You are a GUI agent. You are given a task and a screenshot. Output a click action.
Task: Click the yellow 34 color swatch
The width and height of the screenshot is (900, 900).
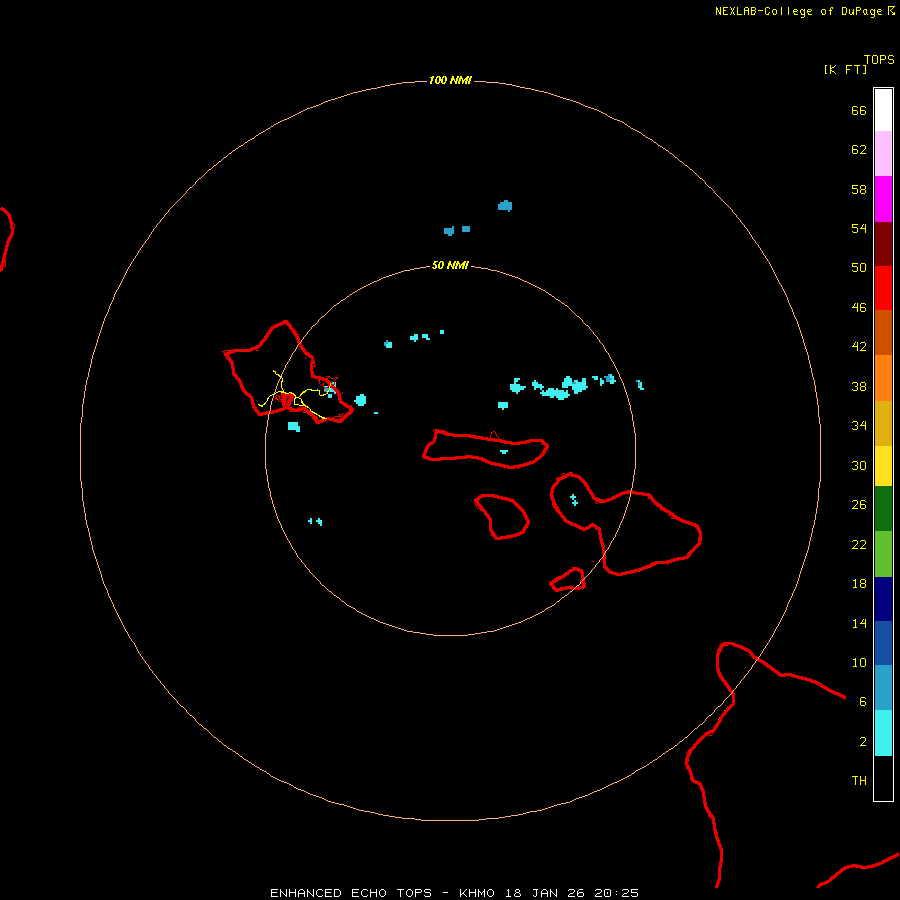click(883, 466)
